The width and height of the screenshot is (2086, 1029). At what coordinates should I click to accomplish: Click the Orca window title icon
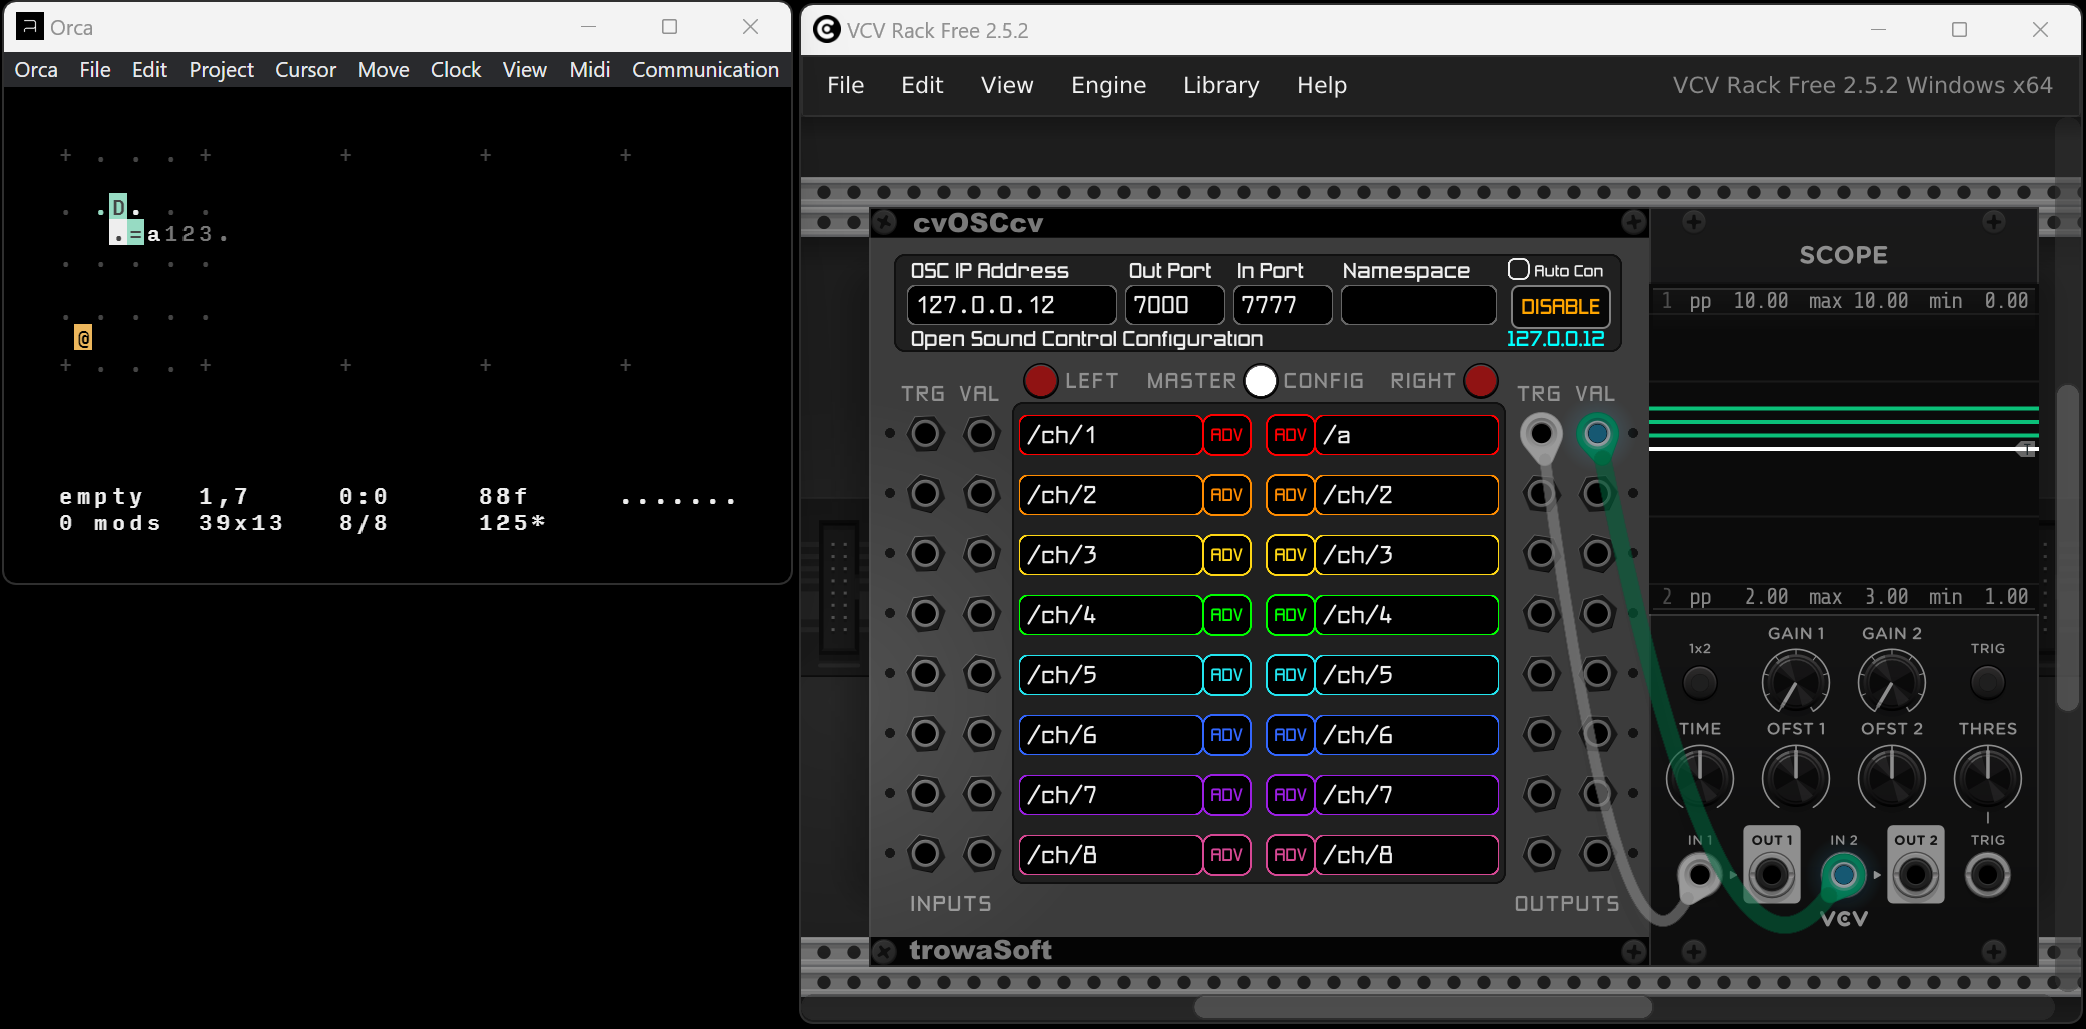click(30, 27)
